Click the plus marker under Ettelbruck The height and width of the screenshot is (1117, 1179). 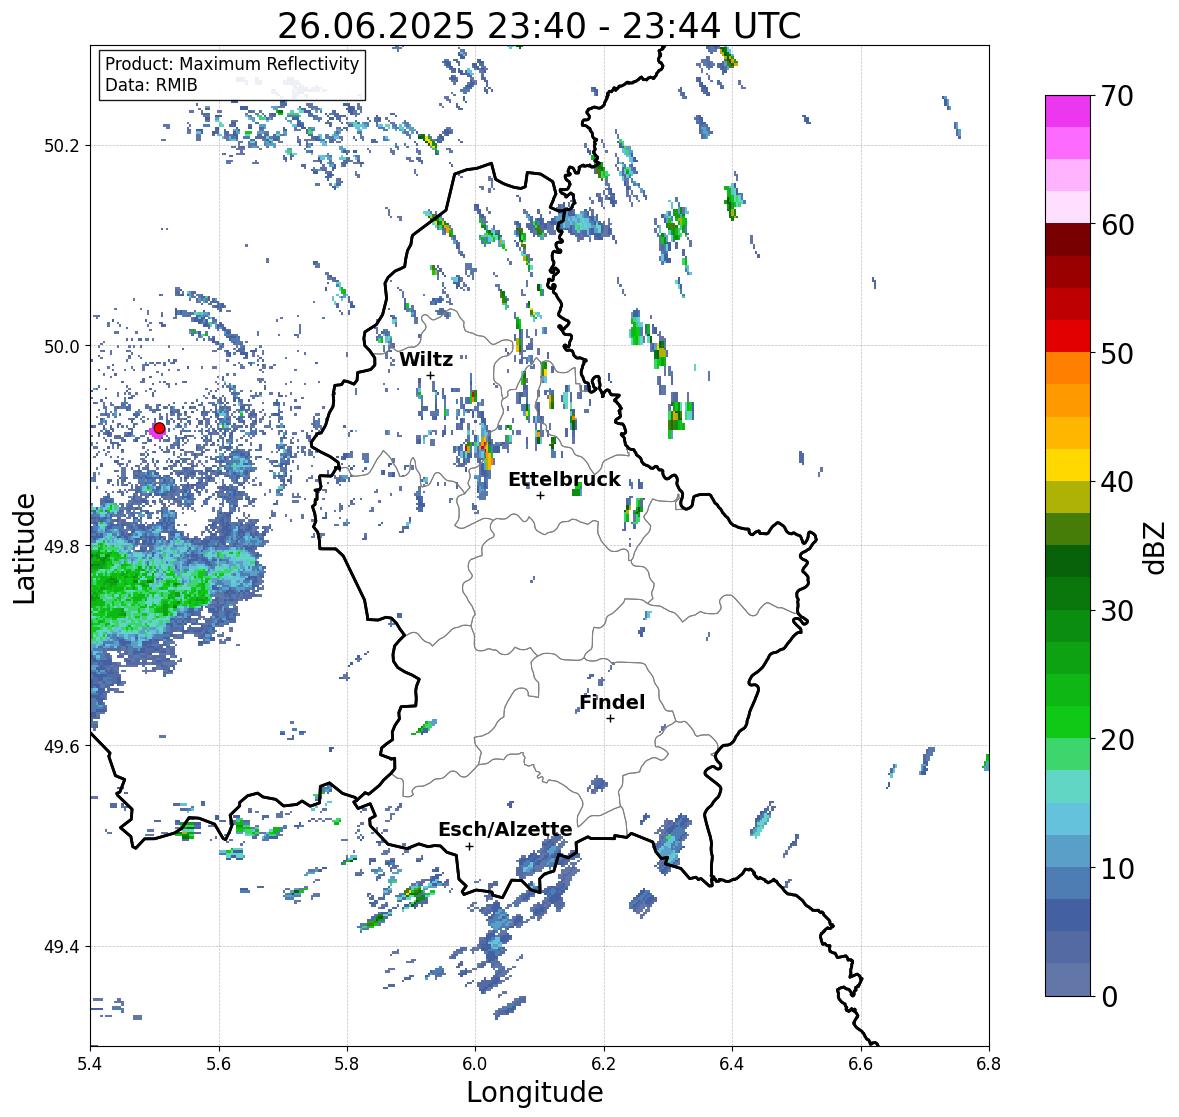point(540,495)
